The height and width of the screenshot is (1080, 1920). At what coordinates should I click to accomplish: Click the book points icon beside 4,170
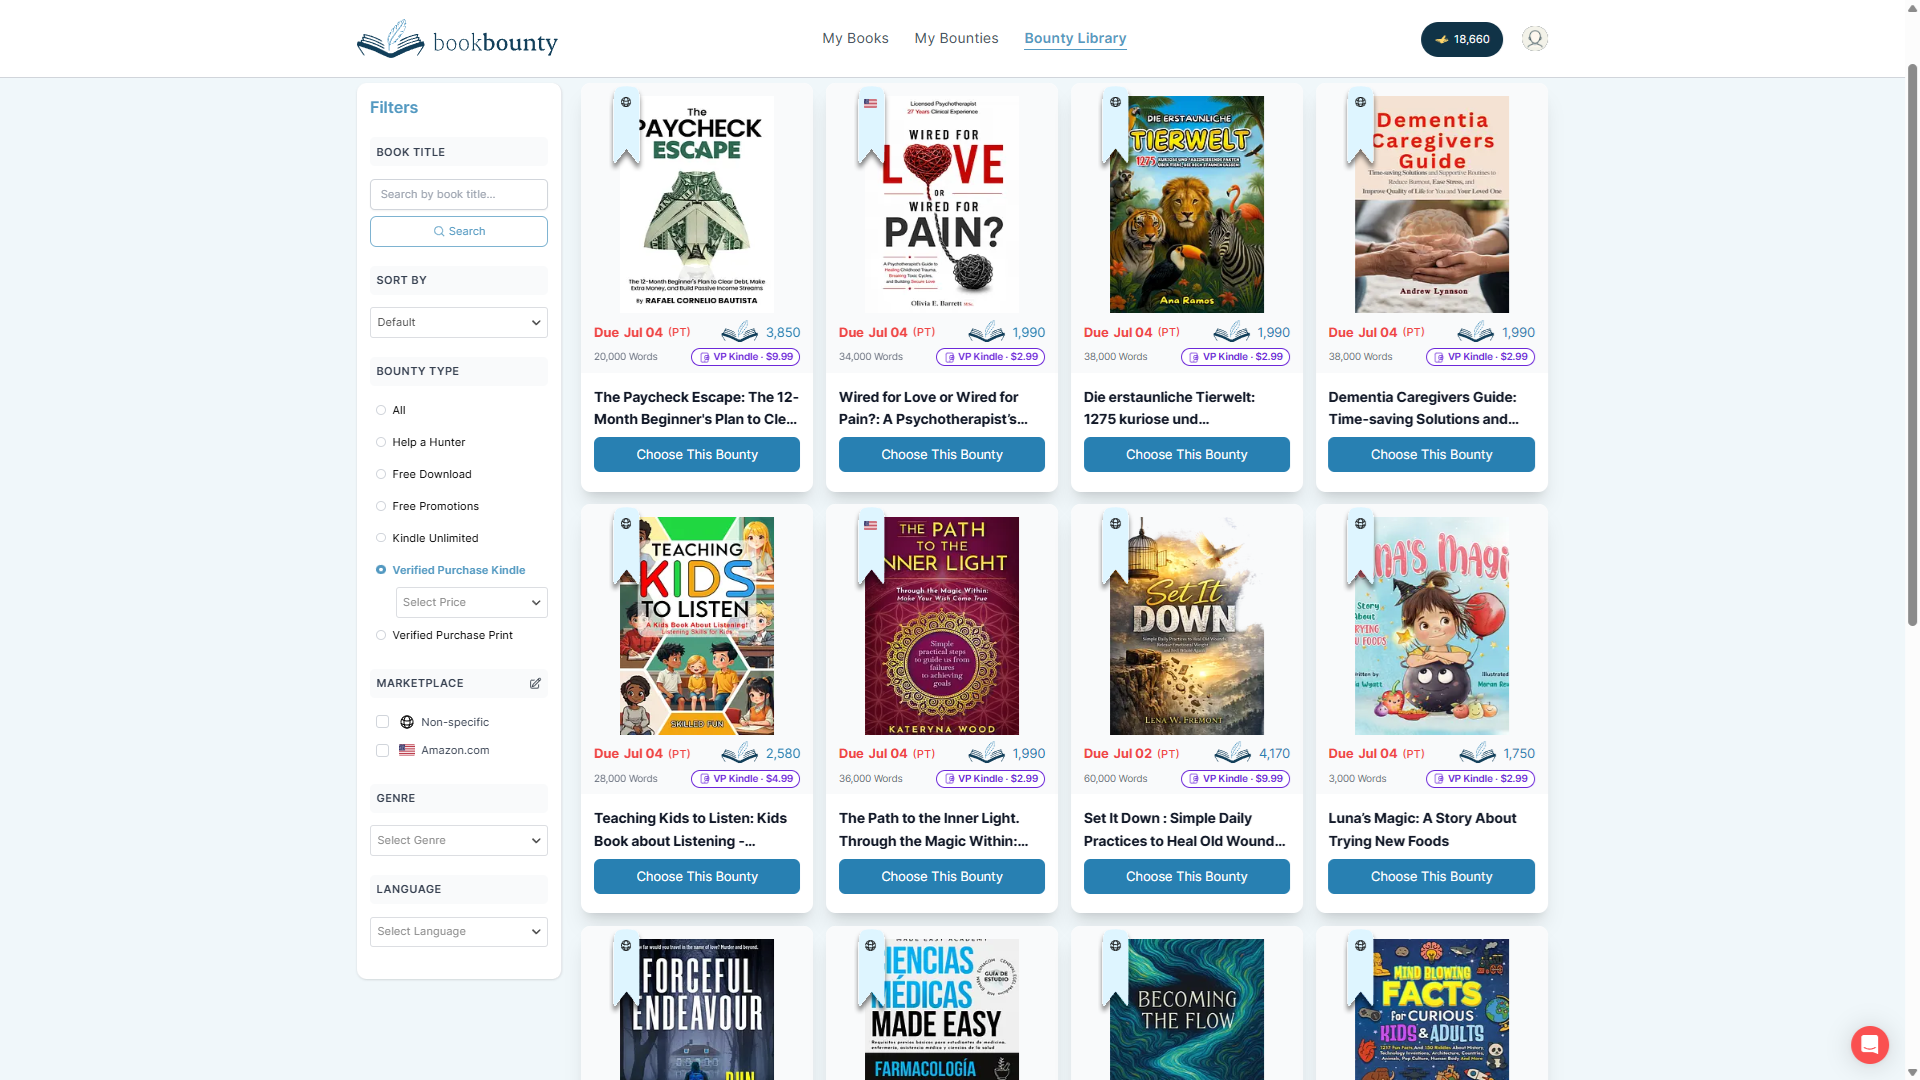pyautogui.click(x=1233, y=753)
